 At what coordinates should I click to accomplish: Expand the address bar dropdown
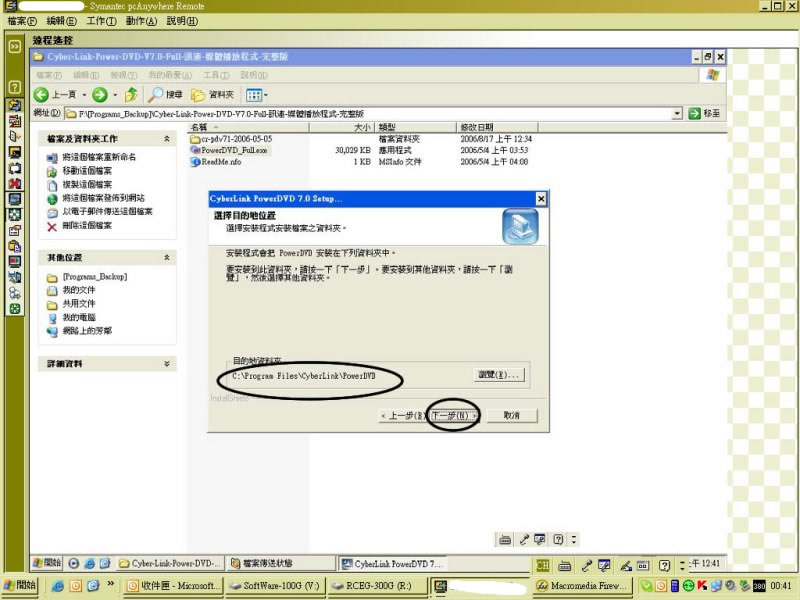click(x=677, y=113)
